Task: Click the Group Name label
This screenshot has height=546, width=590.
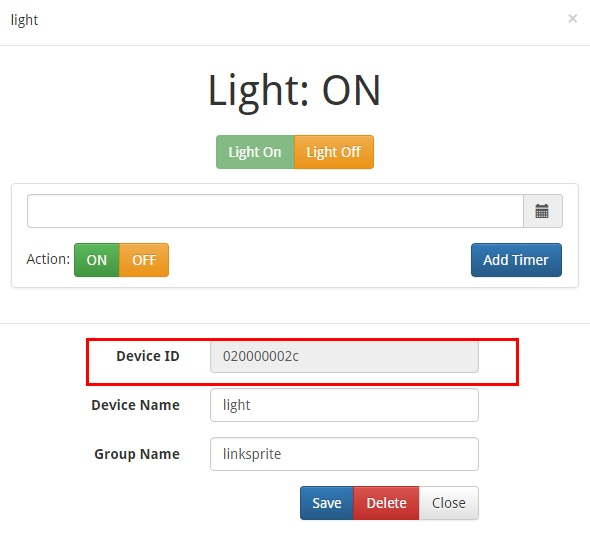Action: point(137,454)
